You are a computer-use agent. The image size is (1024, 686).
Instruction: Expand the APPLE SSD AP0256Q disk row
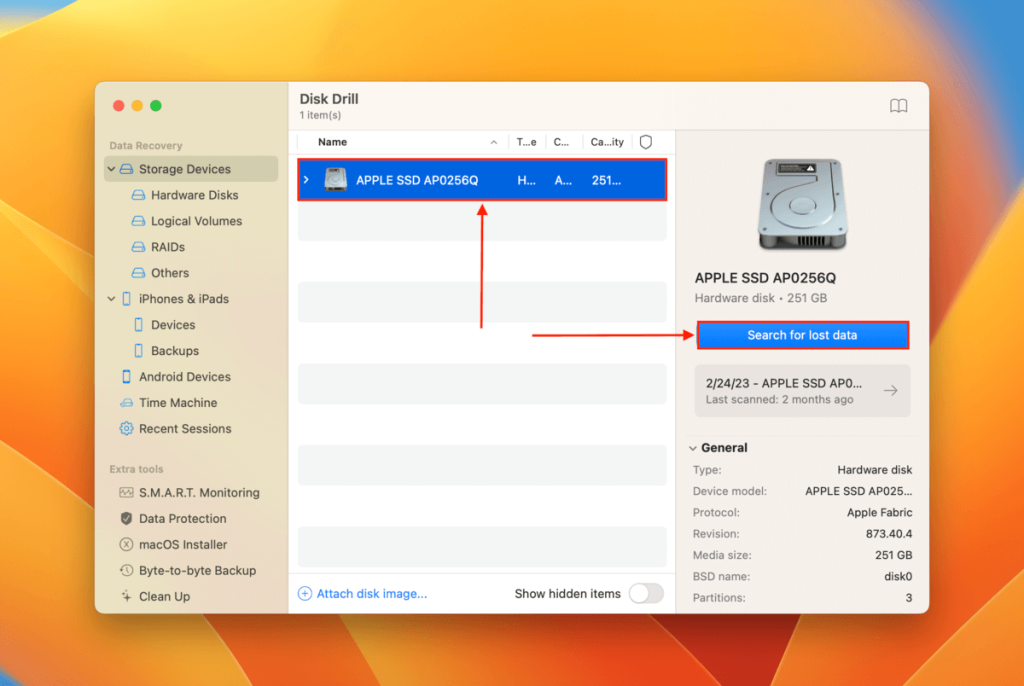[x=306, y=180]
